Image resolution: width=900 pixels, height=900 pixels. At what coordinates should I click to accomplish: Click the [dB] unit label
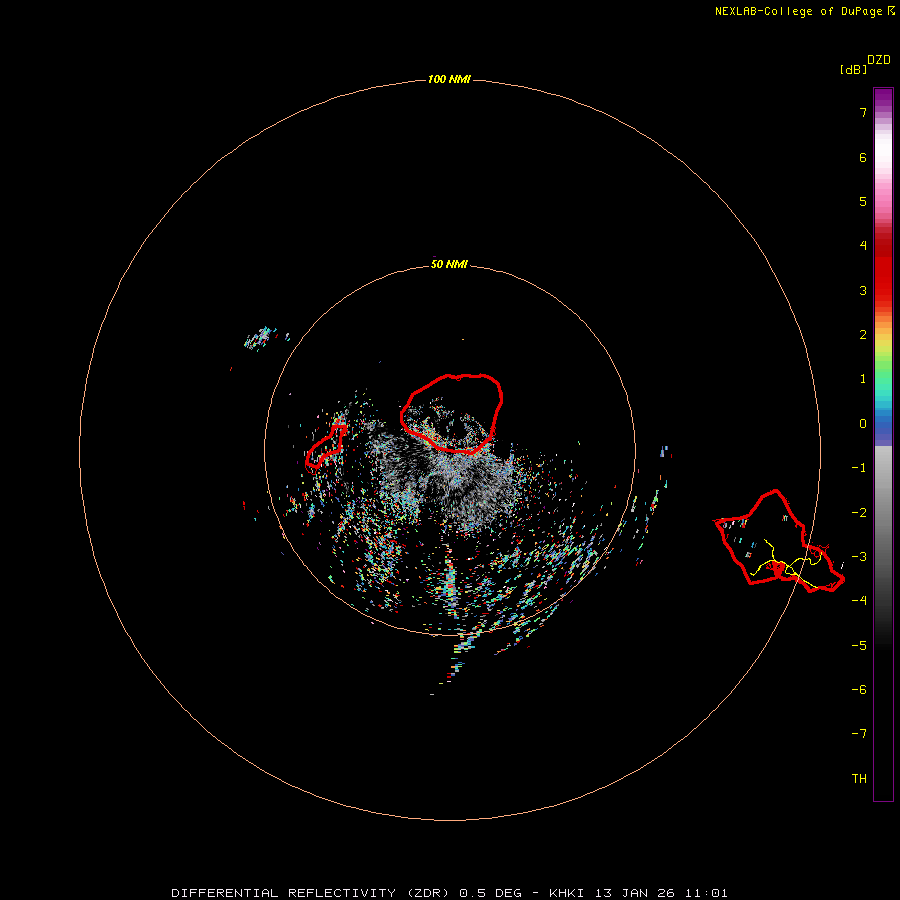(854, 69)
